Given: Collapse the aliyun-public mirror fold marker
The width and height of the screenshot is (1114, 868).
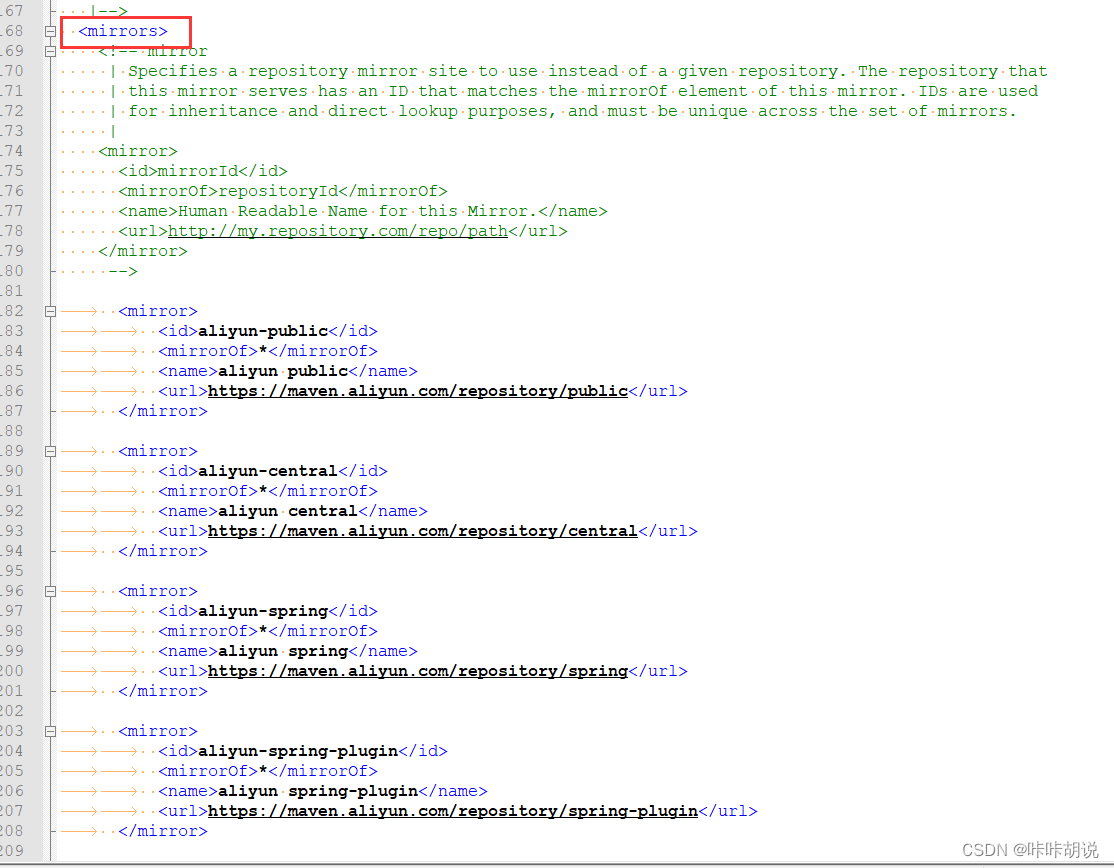Looking at the screenshot, I should click(x=50, y=311).
